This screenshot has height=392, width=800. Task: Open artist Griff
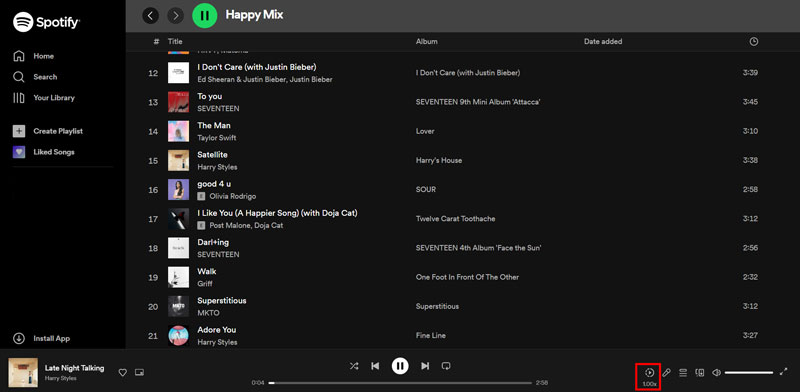(x=205, y=284)
